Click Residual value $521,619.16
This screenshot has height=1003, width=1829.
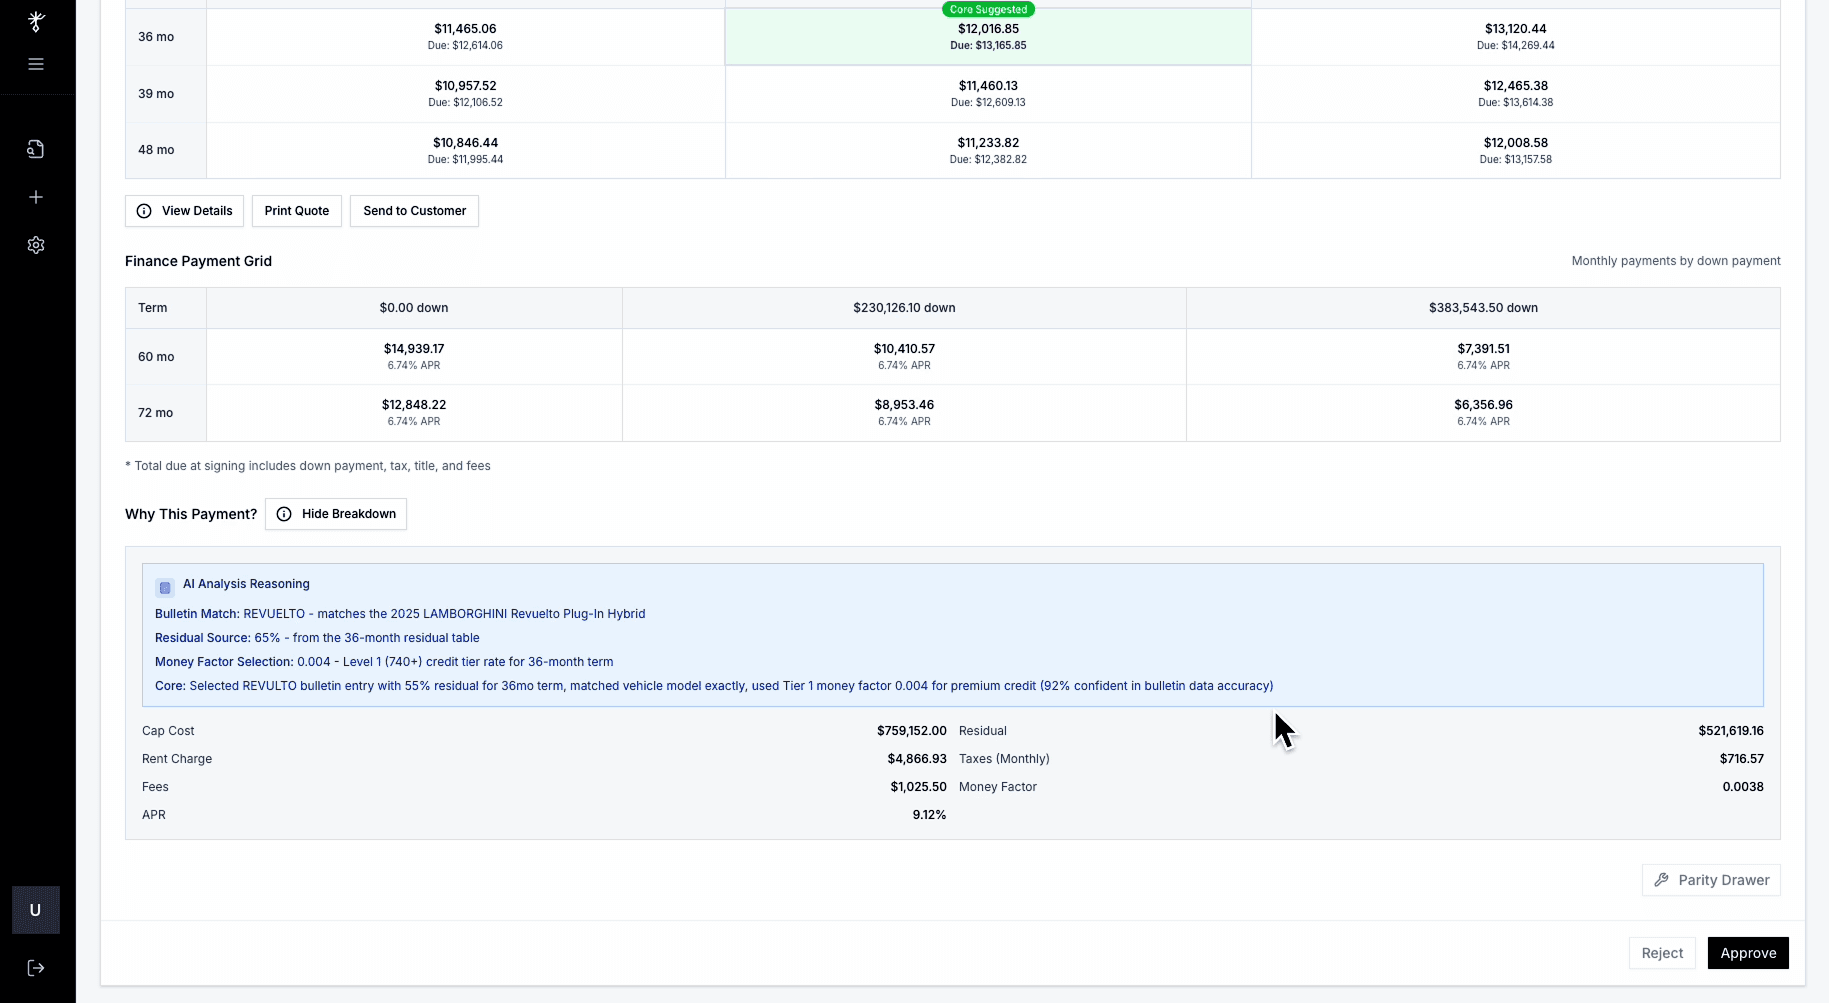1730,731
